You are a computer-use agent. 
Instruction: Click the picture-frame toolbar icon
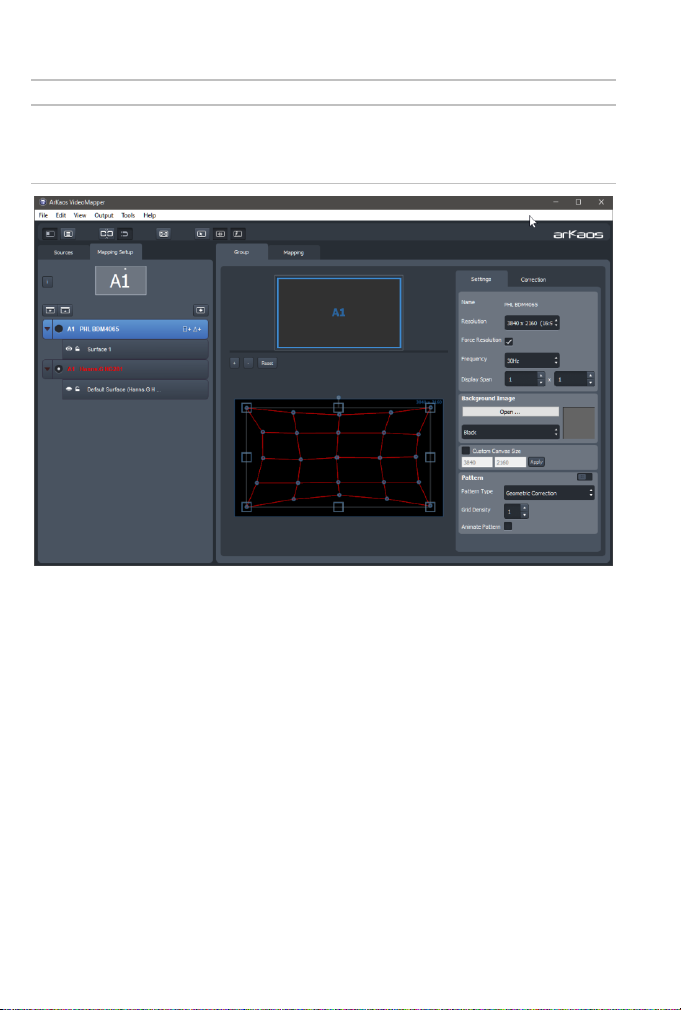pos(164,234)
